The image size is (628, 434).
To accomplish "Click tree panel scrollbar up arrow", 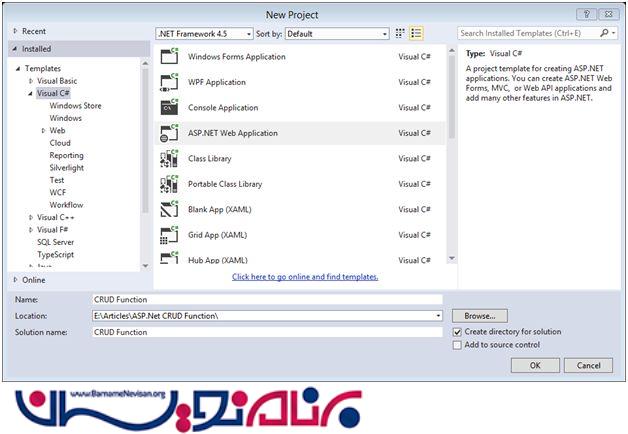I will coord(145,63).
